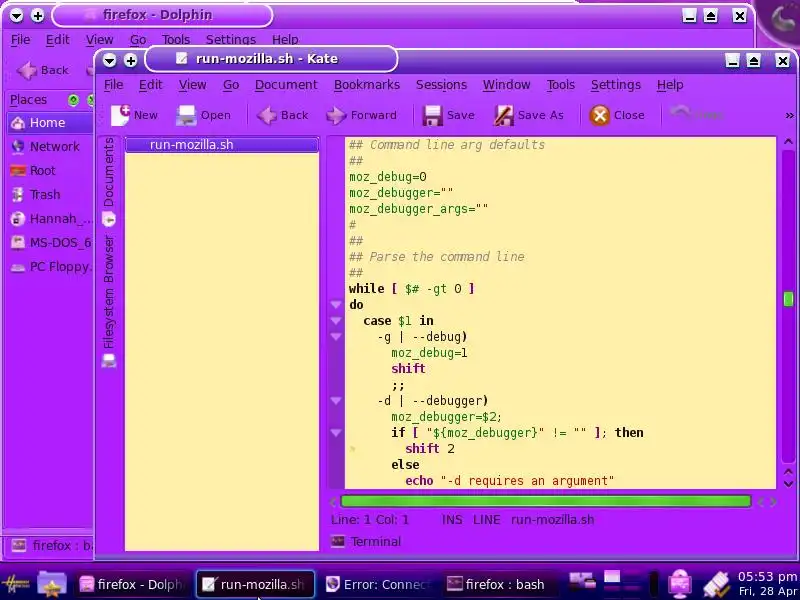This screenshot has height=600, width=800.
Task: Open Kate's Tools menu
Action: 561,85
